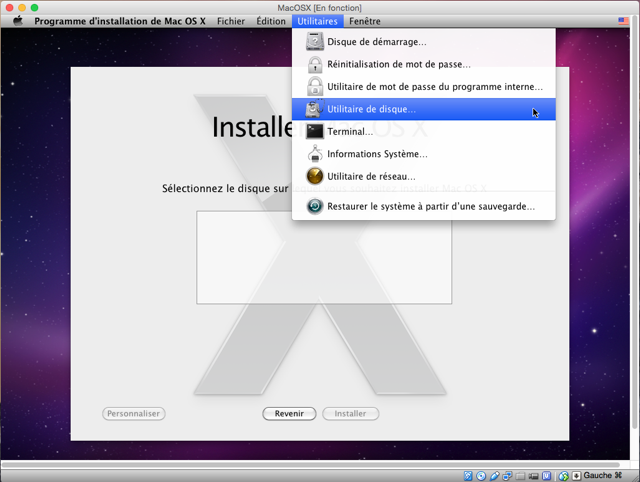Open the Apple menu
Screen dimensions: 640x482
[x=18, y=21]
